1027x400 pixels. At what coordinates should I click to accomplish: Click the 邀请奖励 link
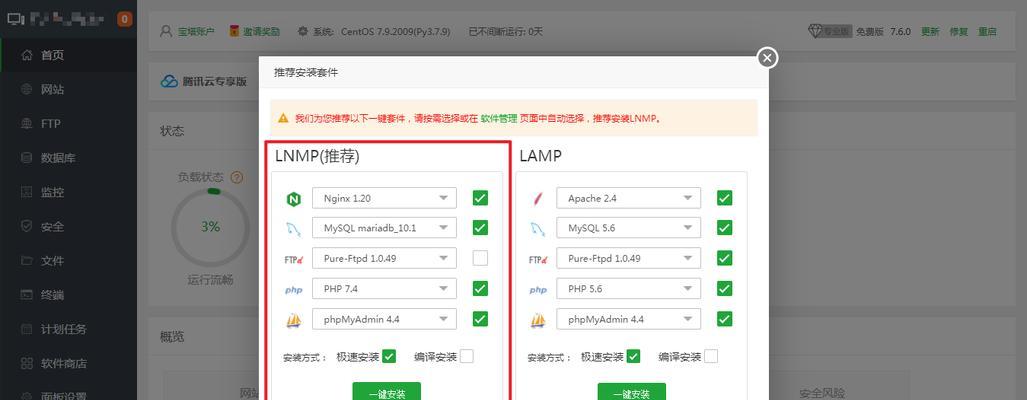(261, 31)
